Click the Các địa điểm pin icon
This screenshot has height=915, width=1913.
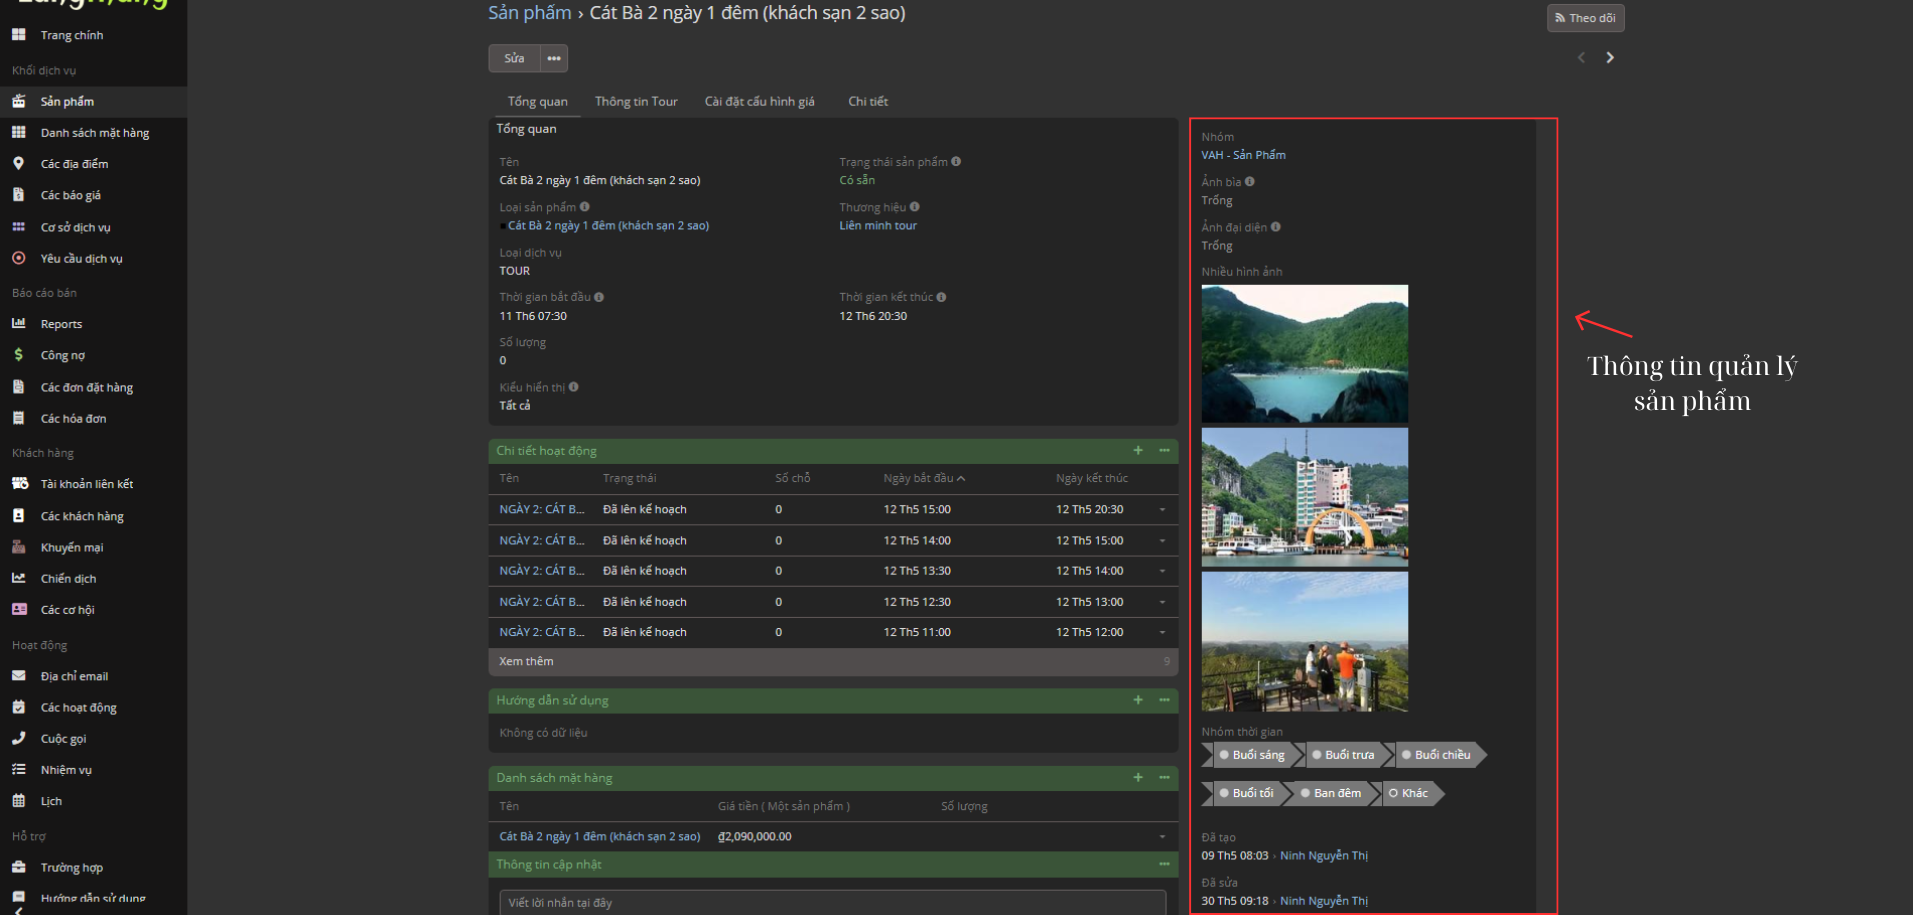(x=18, y=163)
